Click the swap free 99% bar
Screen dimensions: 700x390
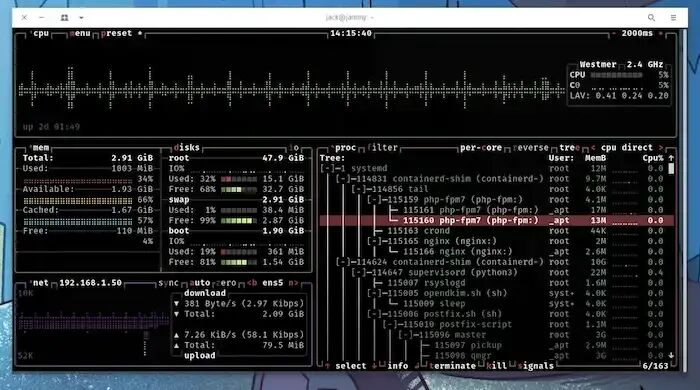[239, 220]
